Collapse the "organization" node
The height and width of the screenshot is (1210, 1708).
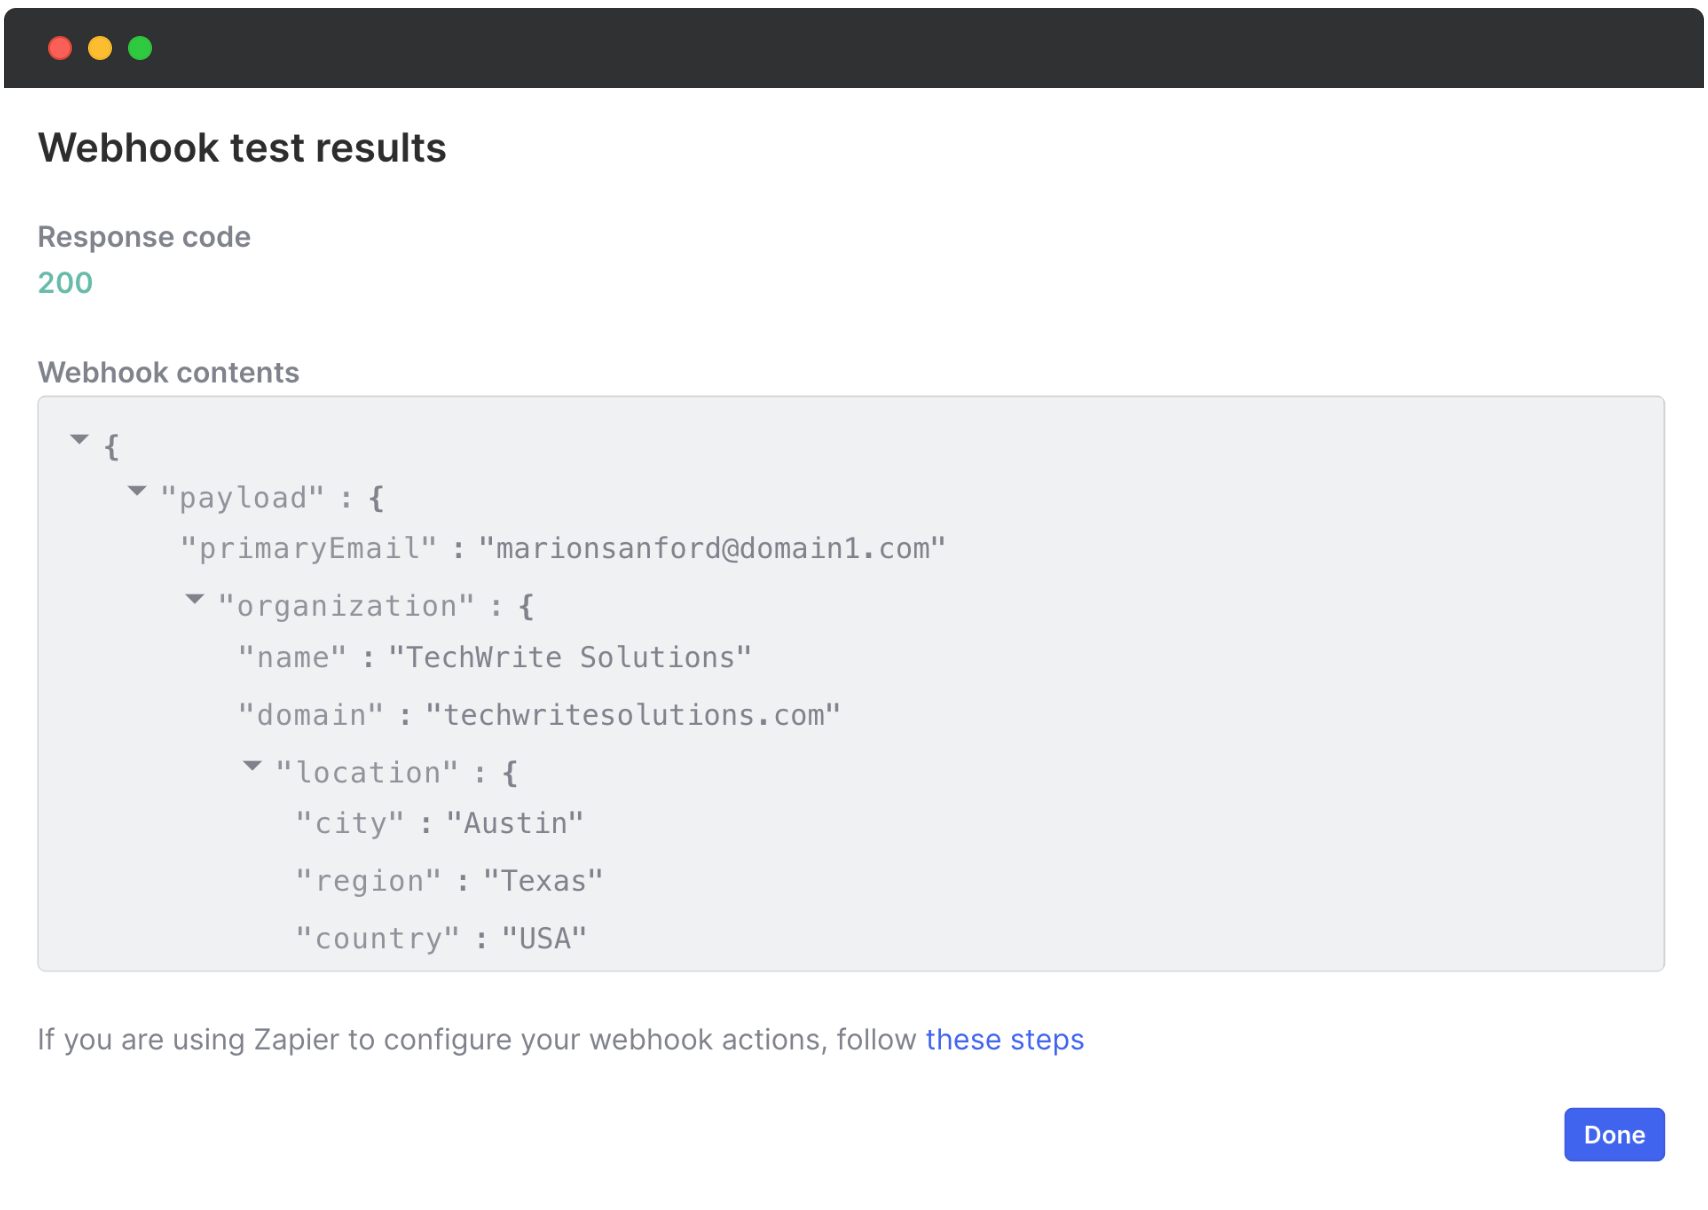[x=195, y=600]
